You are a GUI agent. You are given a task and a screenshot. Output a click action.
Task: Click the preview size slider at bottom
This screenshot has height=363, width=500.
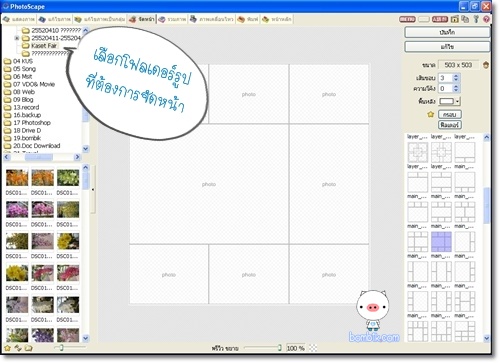coord(262,348)
